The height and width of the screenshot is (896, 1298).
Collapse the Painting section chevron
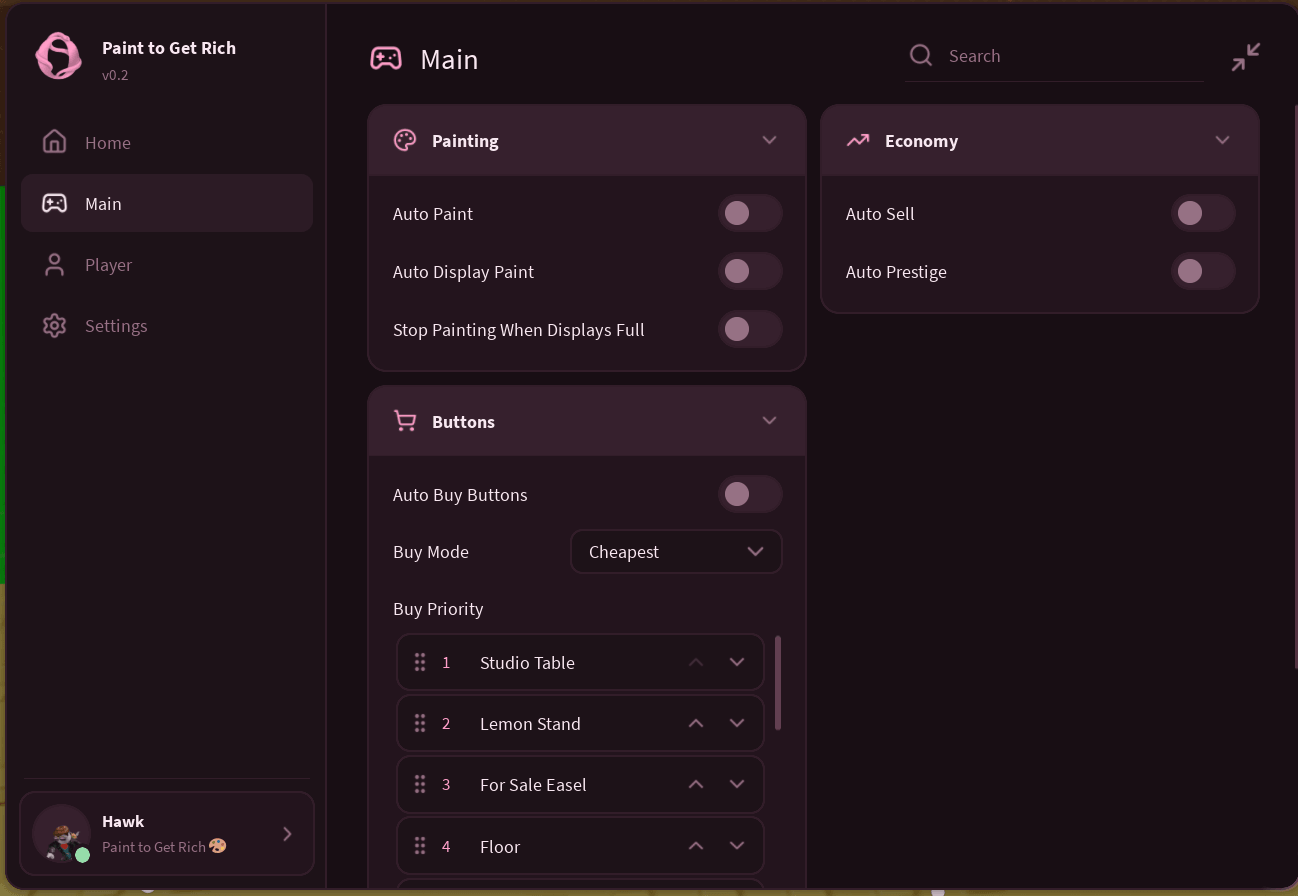coord(769,140)
